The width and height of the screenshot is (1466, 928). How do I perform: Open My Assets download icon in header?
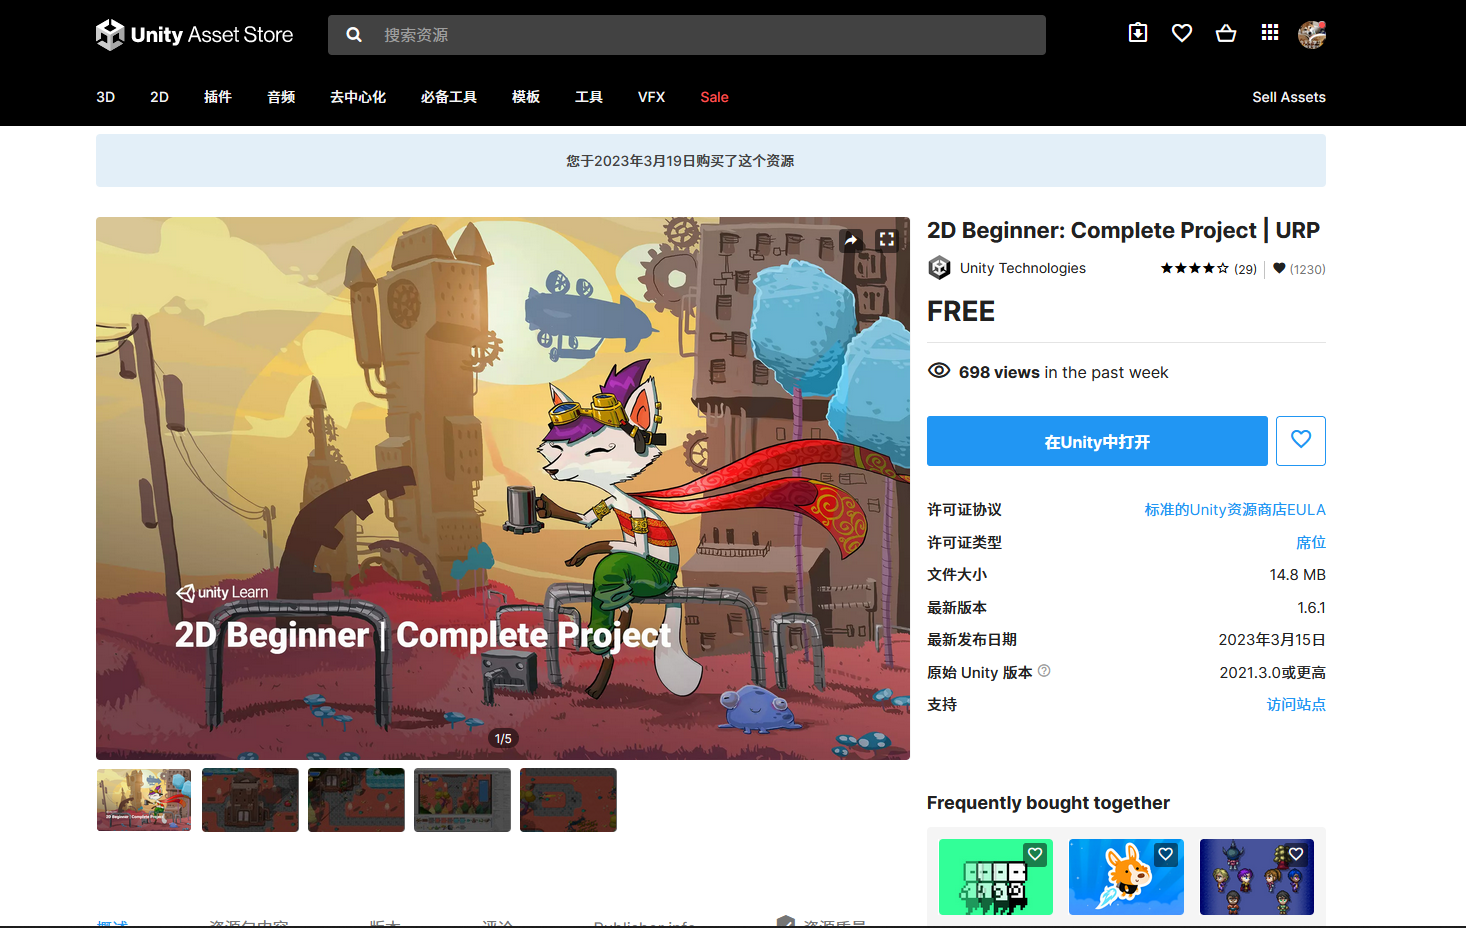click(1138, 33)
